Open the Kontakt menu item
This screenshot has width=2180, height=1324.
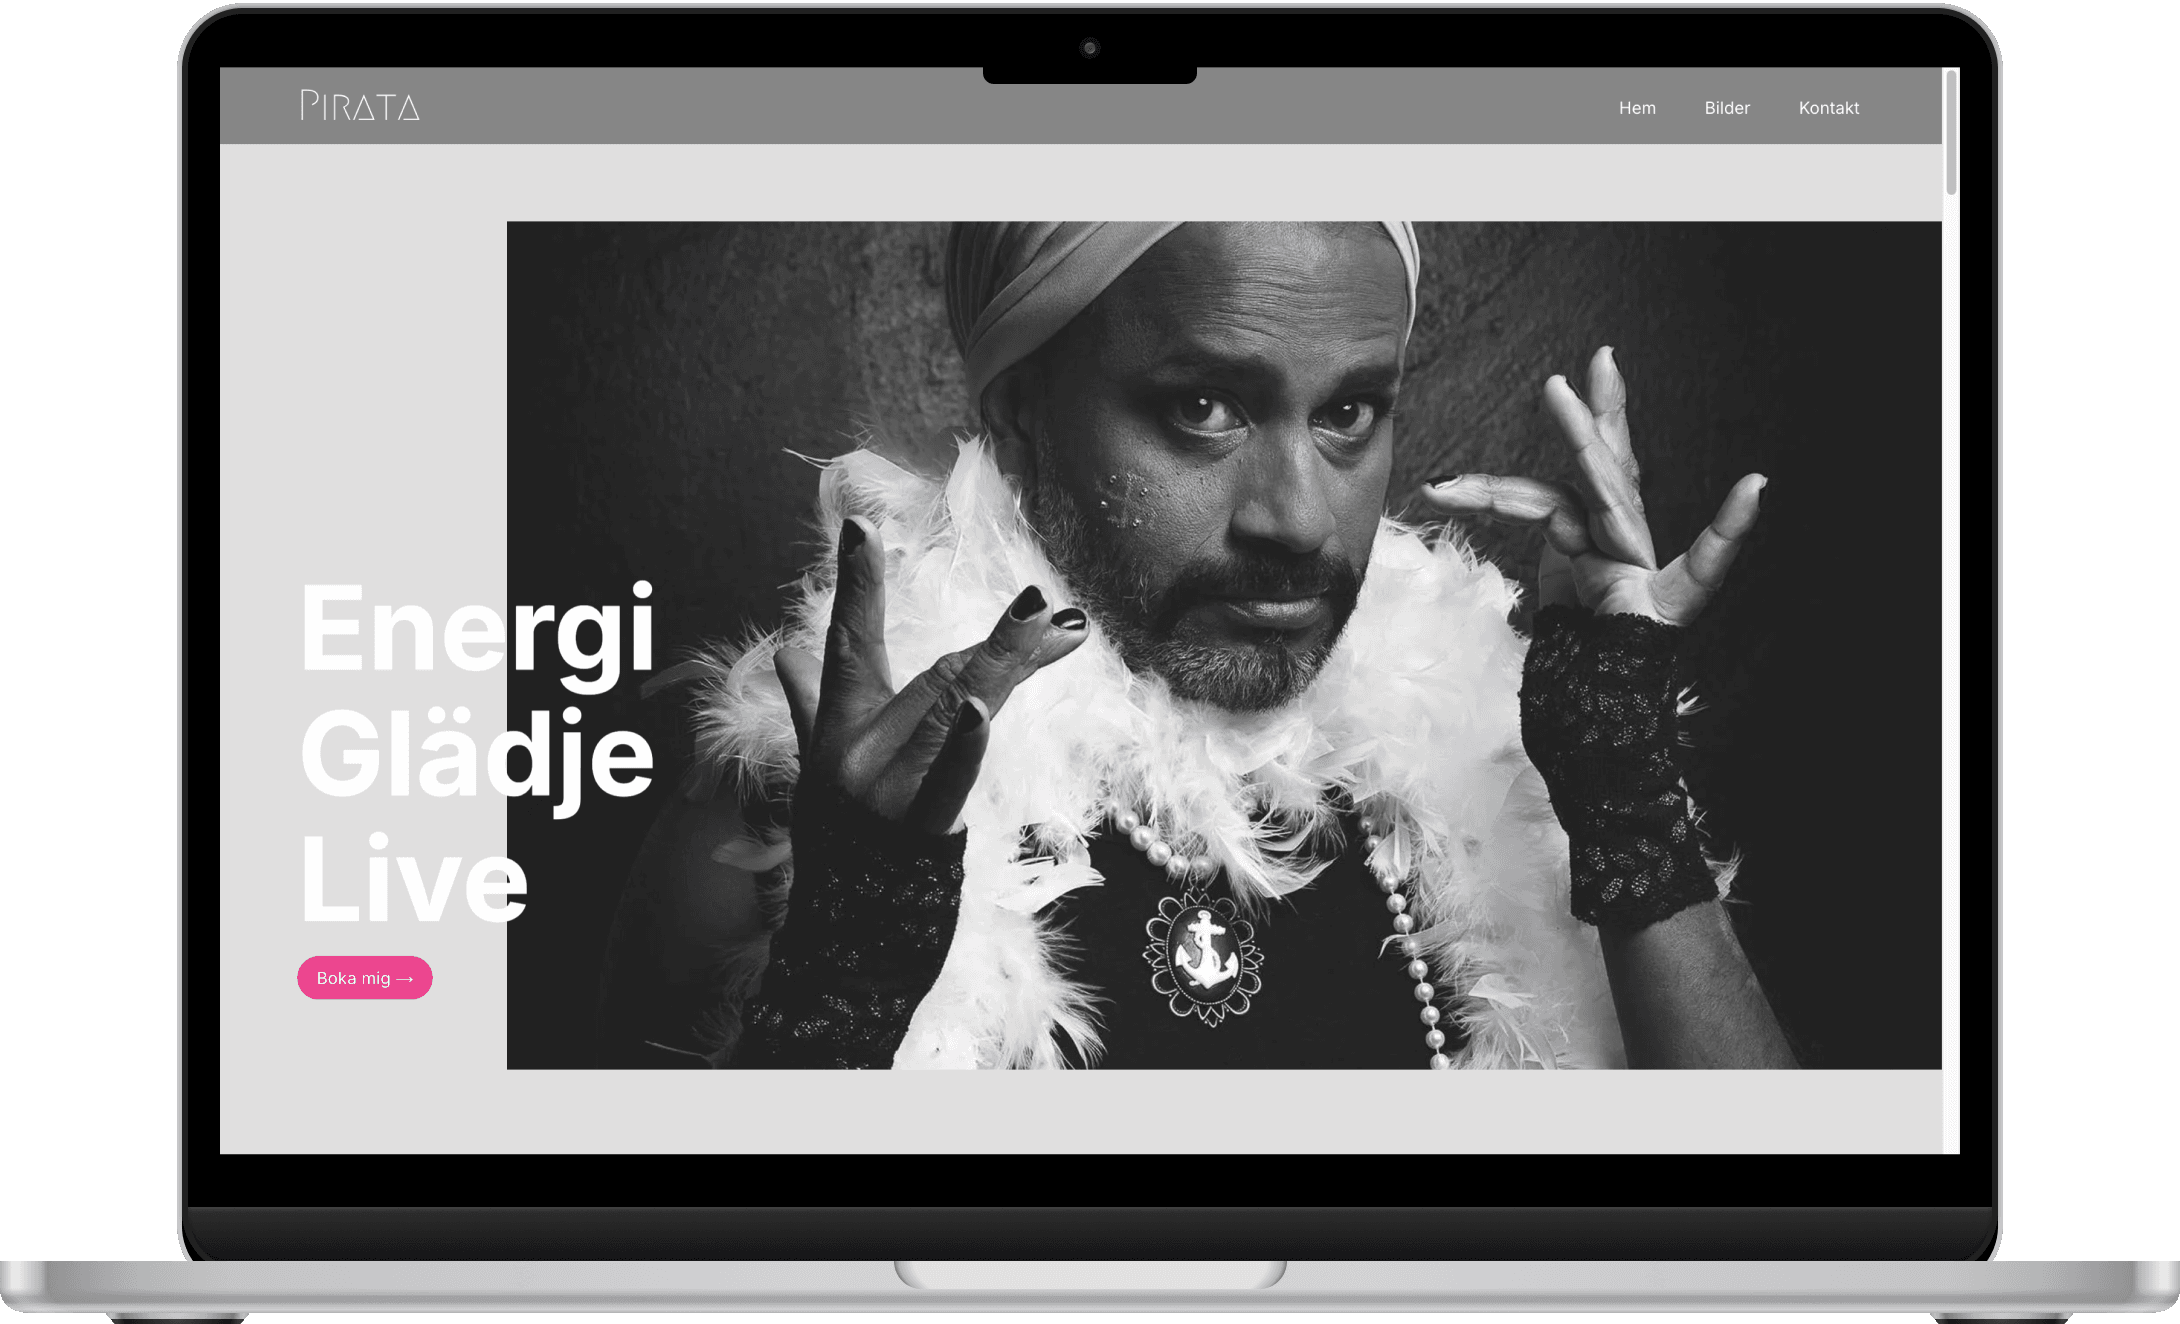(1829, 108)
